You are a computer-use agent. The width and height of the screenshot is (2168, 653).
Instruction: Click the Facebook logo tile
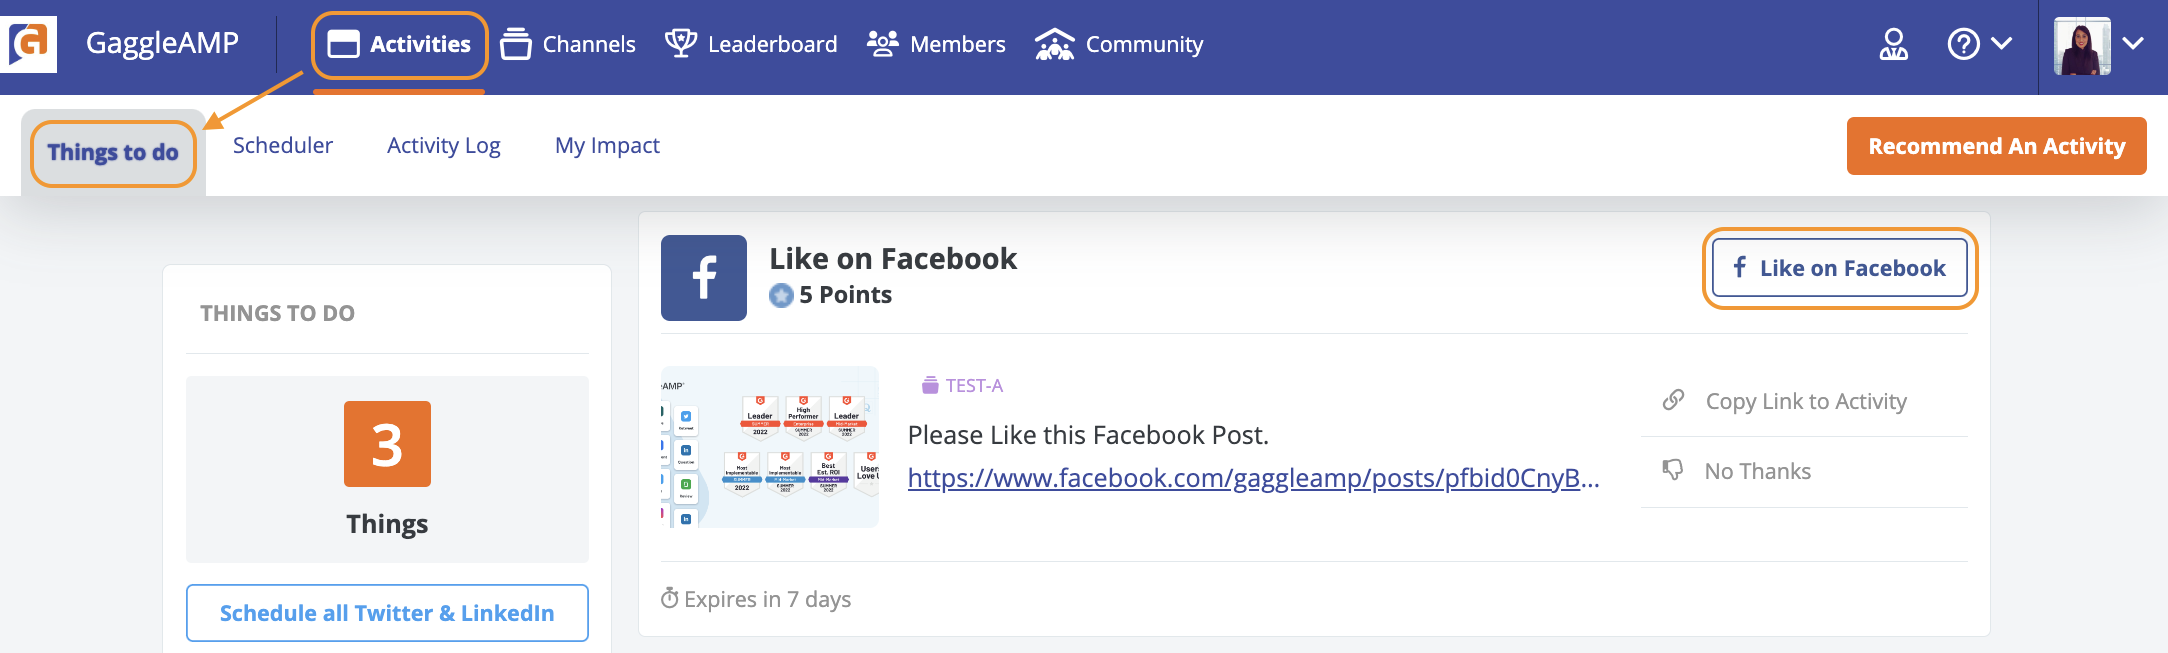[704, 278]
